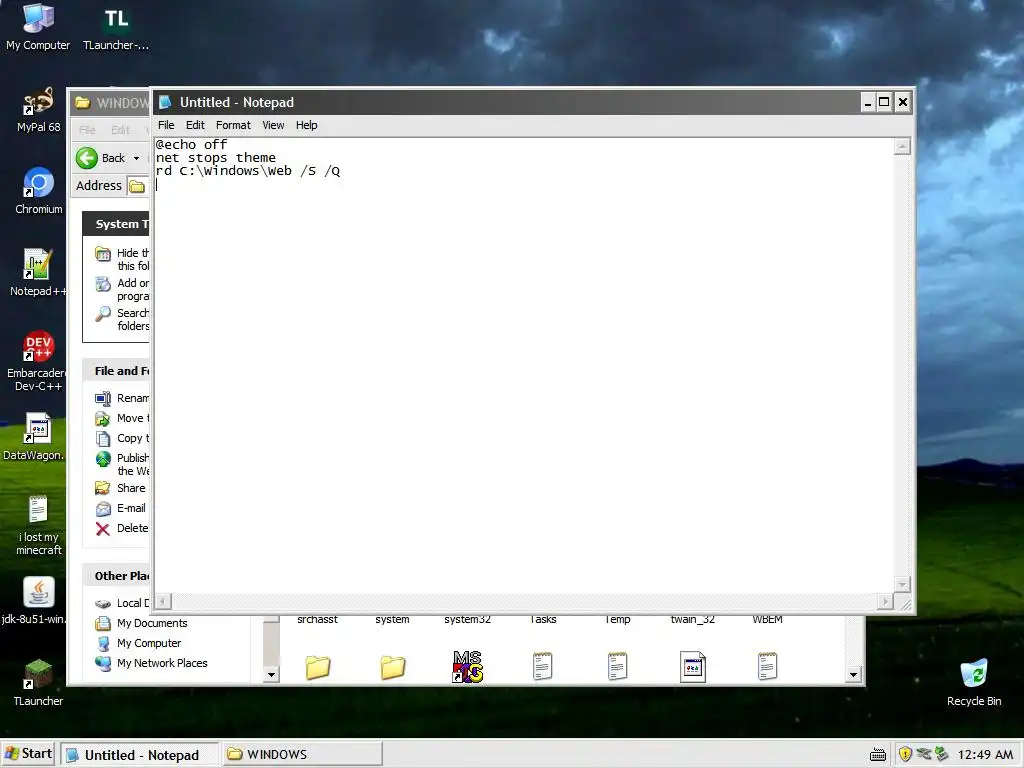
Task: Select the 'i lost my minecraft' text file
Action: 38,525
